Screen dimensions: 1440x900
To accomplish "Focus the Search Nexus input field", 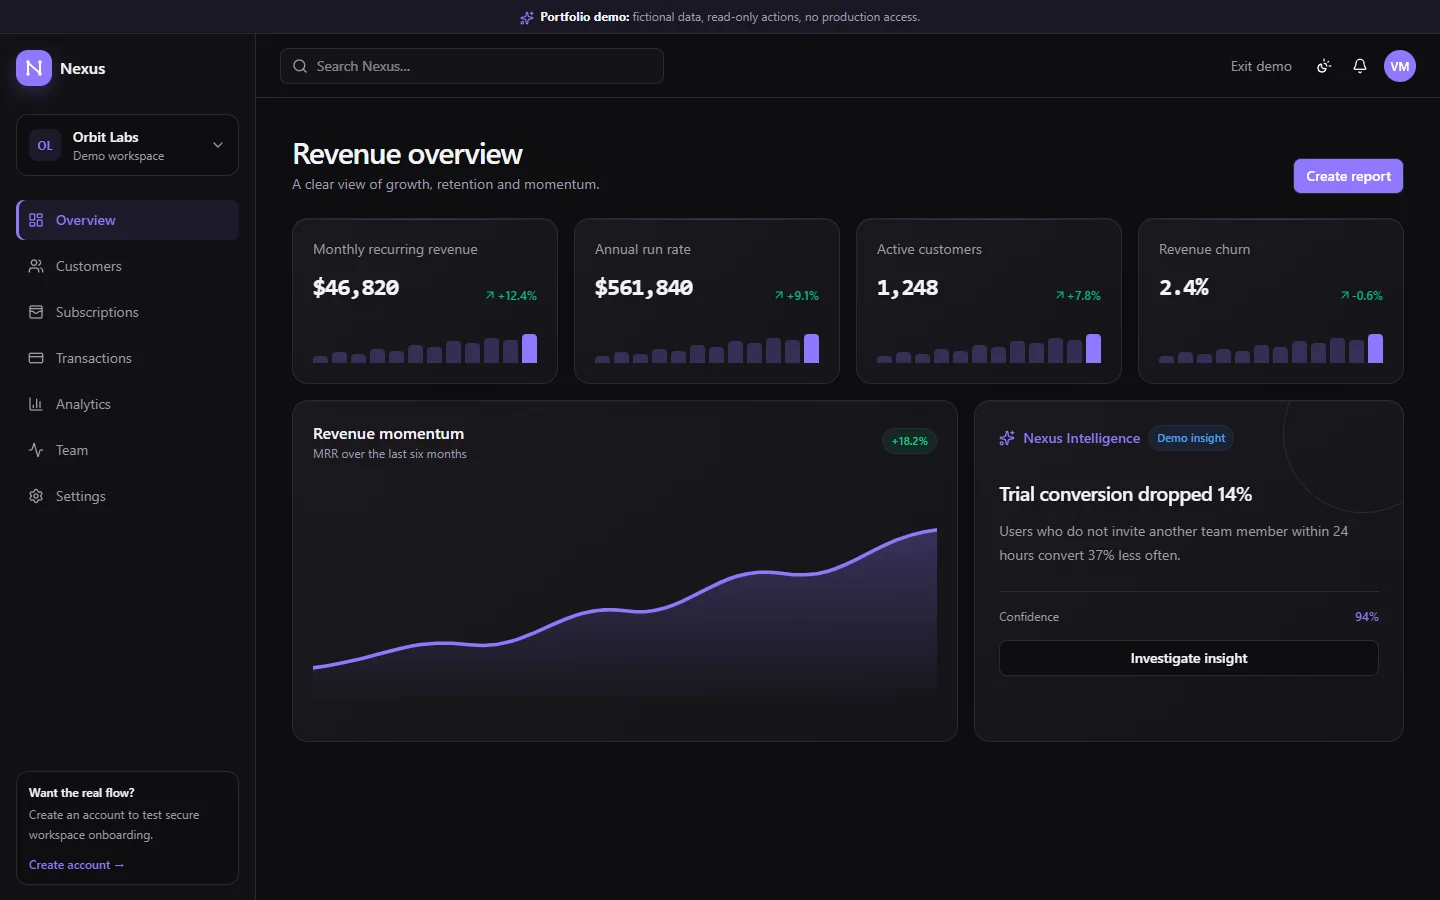I will point(472,66).
